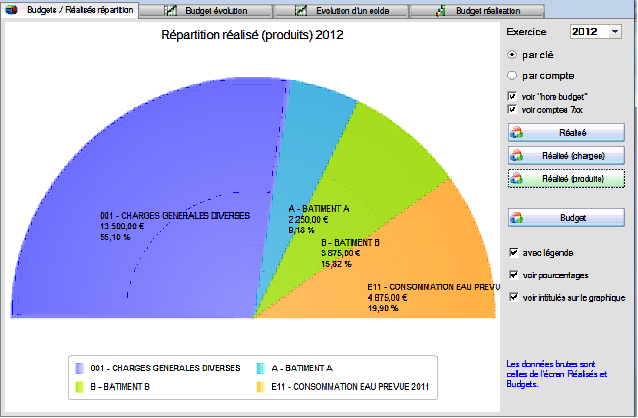This screenshot has width=638, height=418.
Task: Click the pie icon on Budgets / Réalisés répartition tab
Action: pos(11,10)
